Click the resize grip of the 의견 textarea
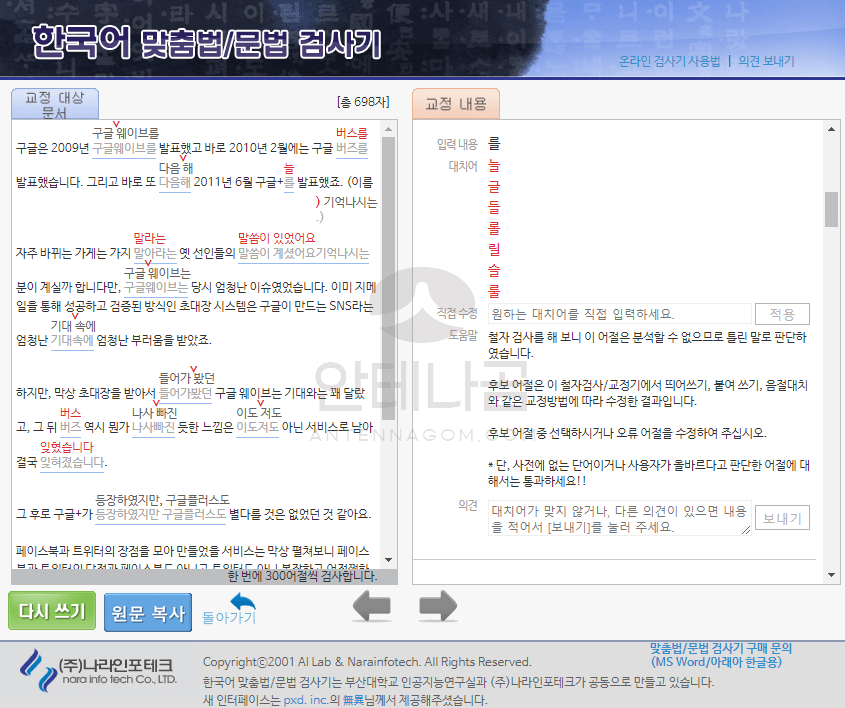The image size is (845, 708). (x=746, y=530)
